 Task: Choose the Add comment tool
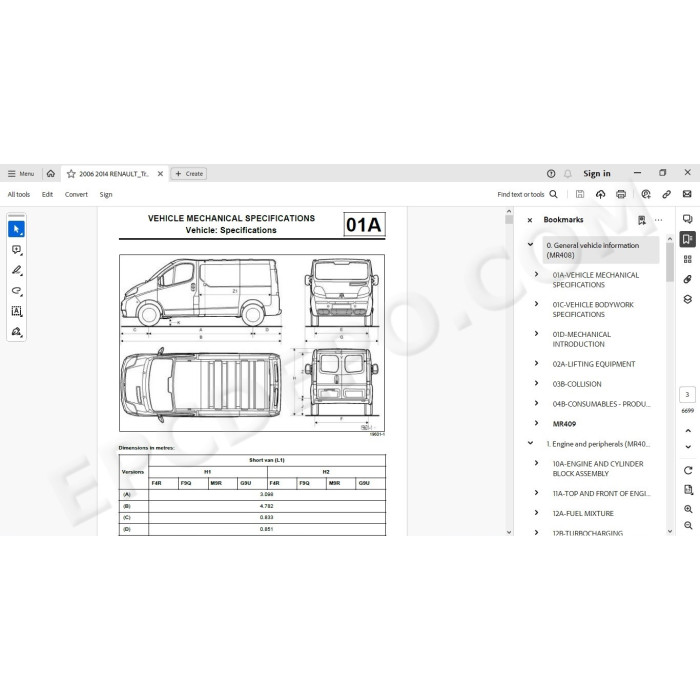coord(17,250)
